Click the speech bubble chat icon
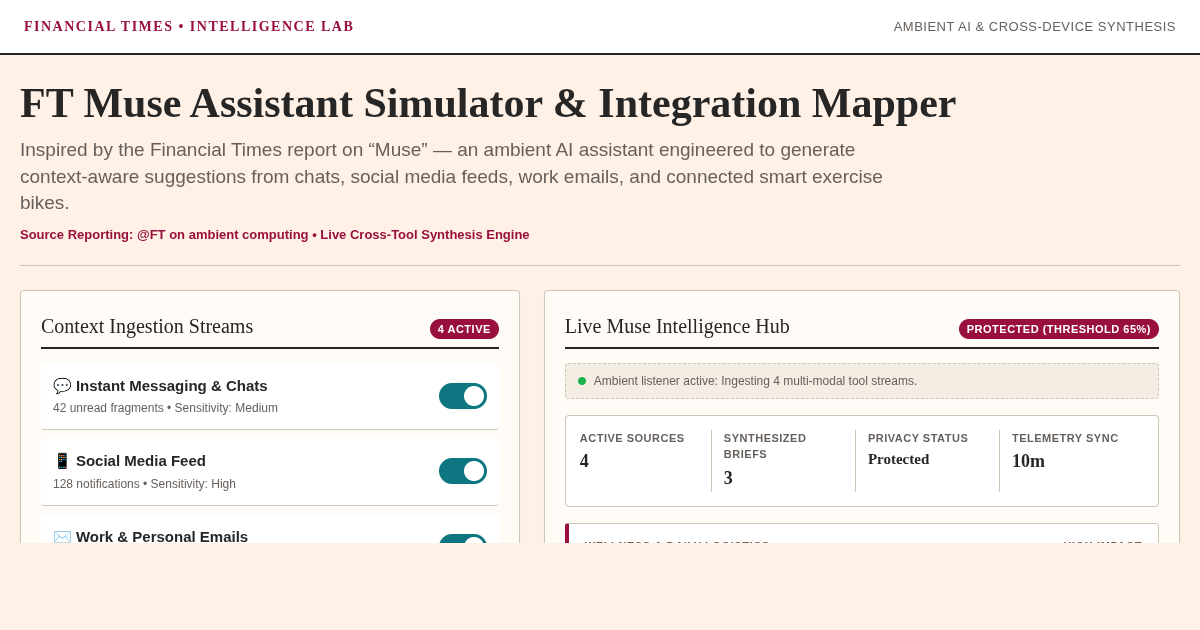Image resolution: width=1200 pixels, height=630 pixels. tap(62, 386)
